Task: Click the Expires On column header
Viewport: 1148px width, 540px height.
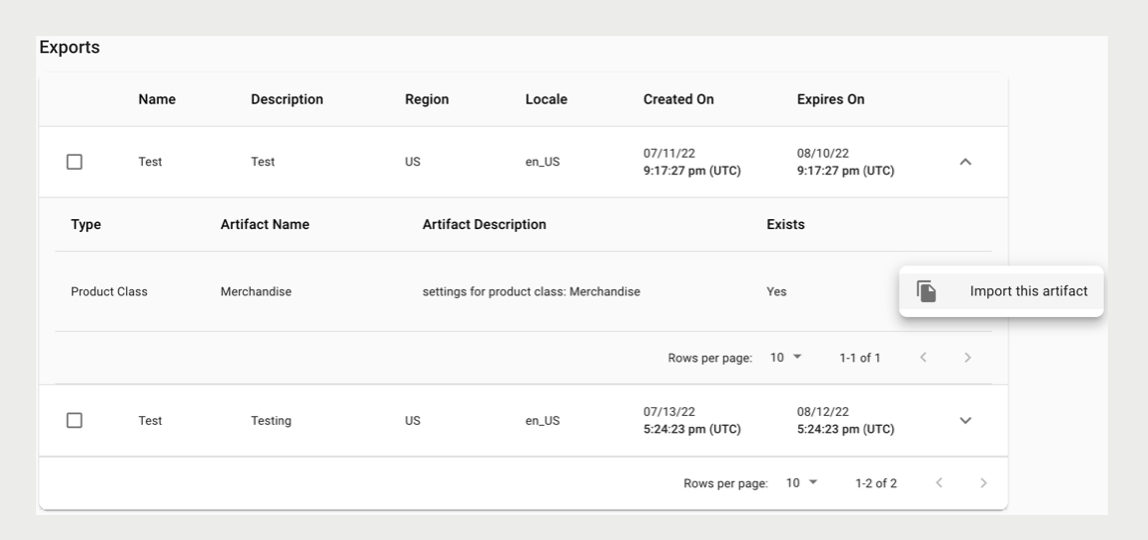Action: click(x=830, y=100)
